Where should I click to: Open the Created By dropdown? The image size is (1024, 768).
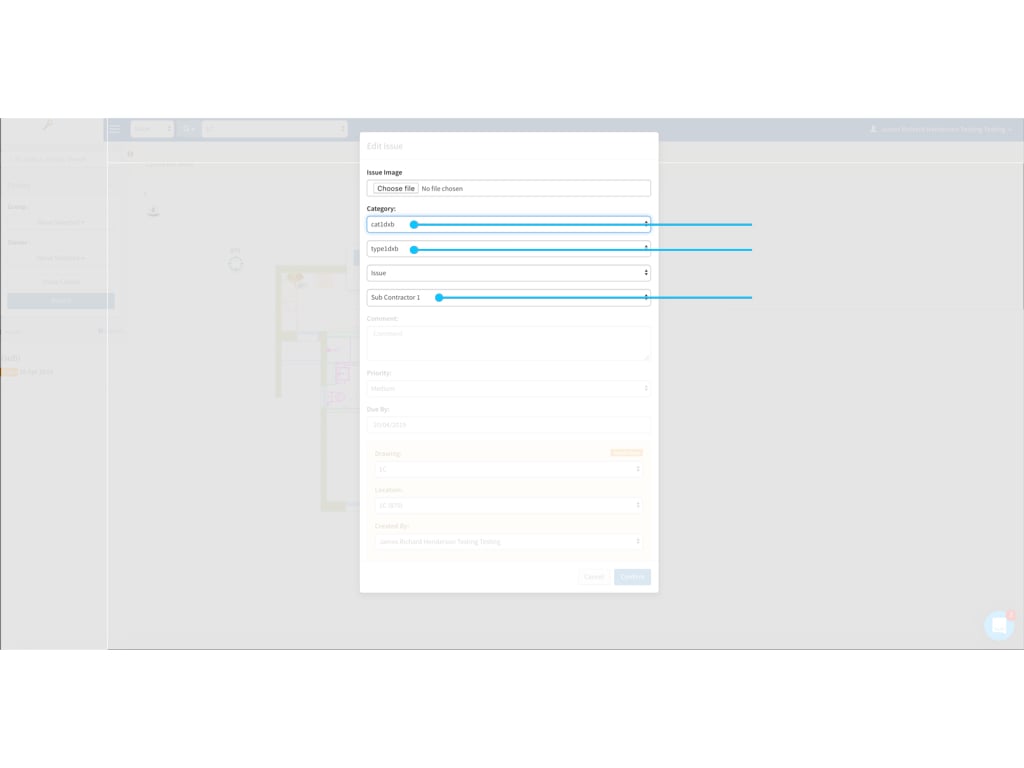(508, 541)
